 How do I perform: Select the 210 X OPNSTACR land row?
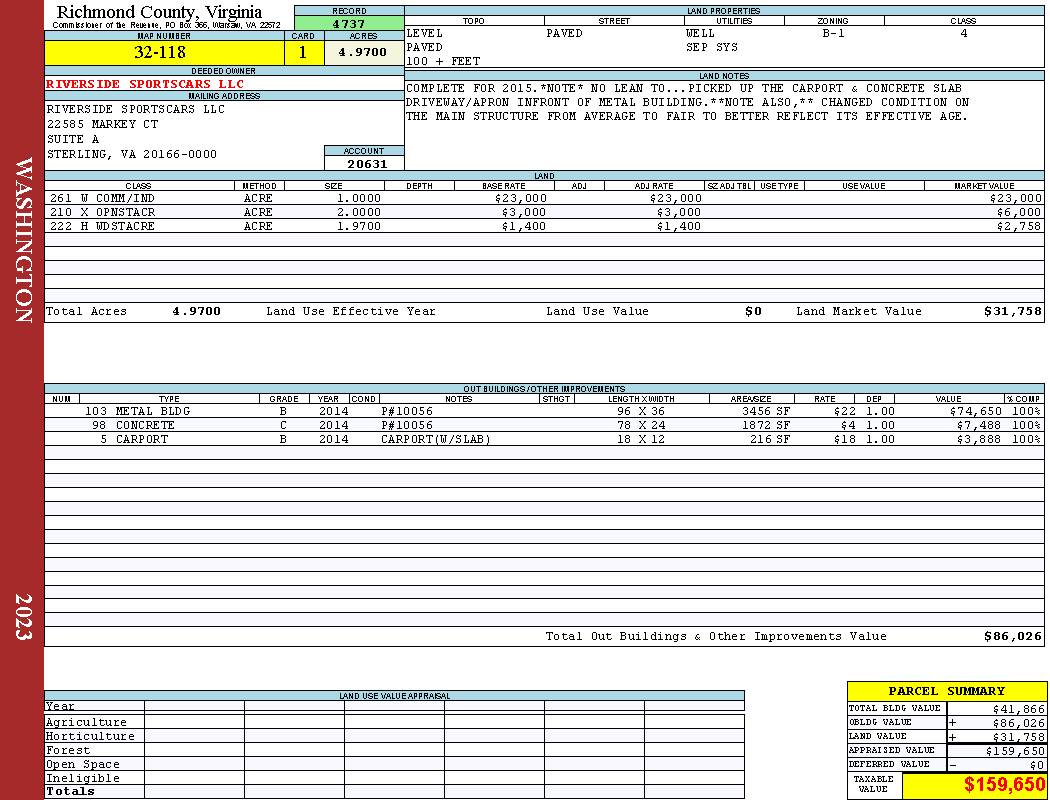point(544,212)
